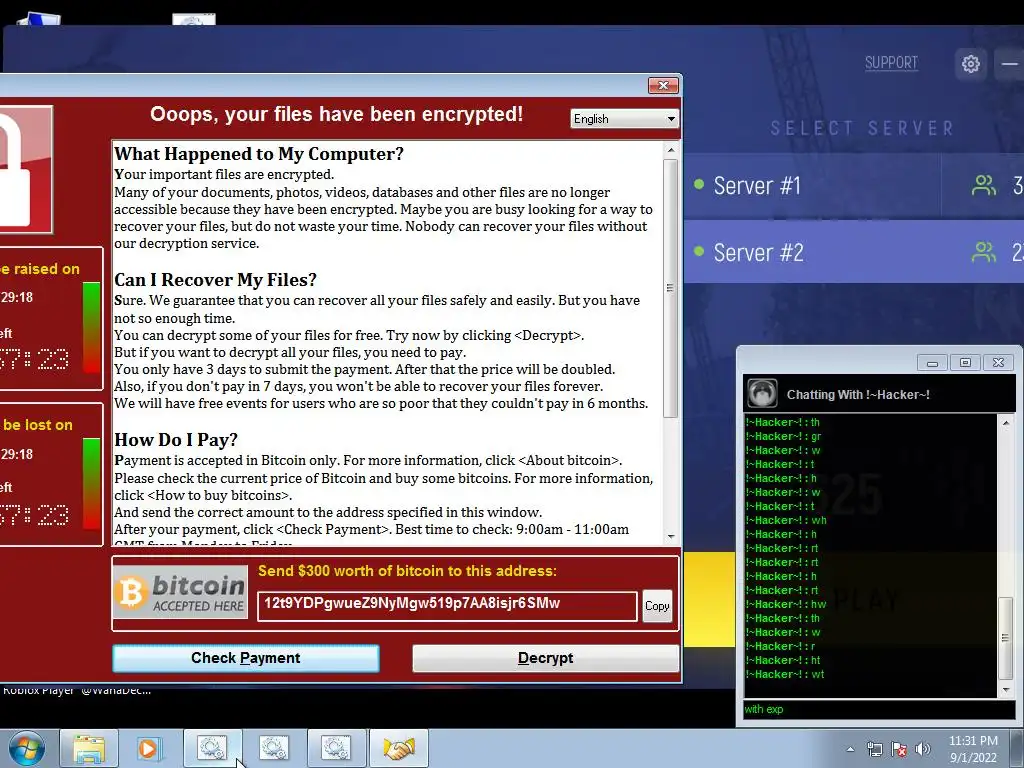Click the 'raised on' countdown progress bar
This screenshot has height=768, width=1024.
coord(91,327)
